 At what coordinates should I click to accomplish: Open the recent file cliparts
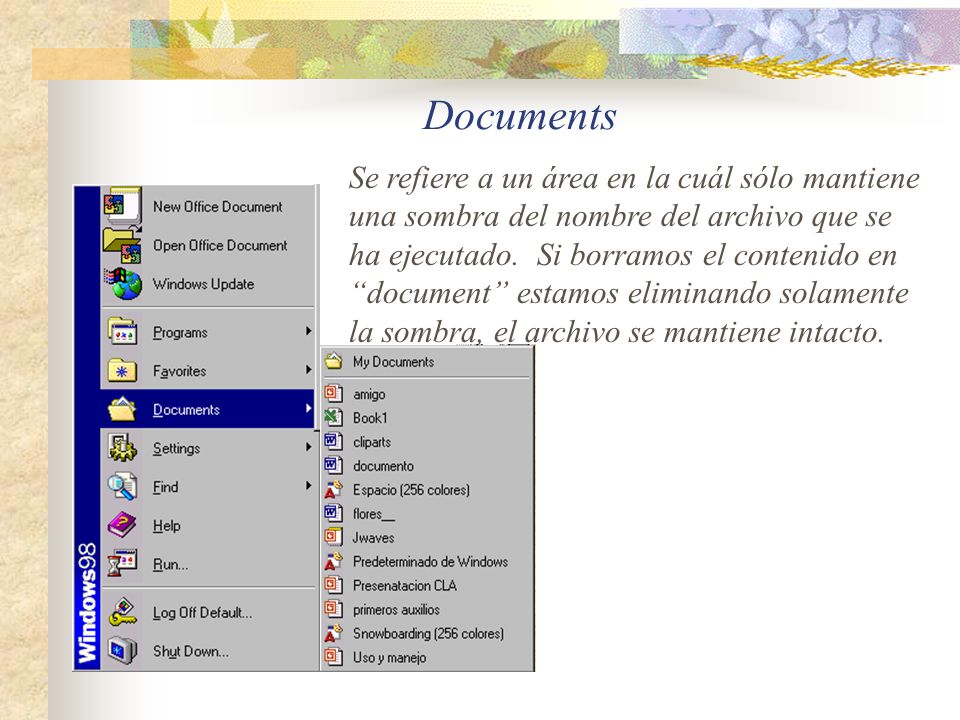point(427,441)
